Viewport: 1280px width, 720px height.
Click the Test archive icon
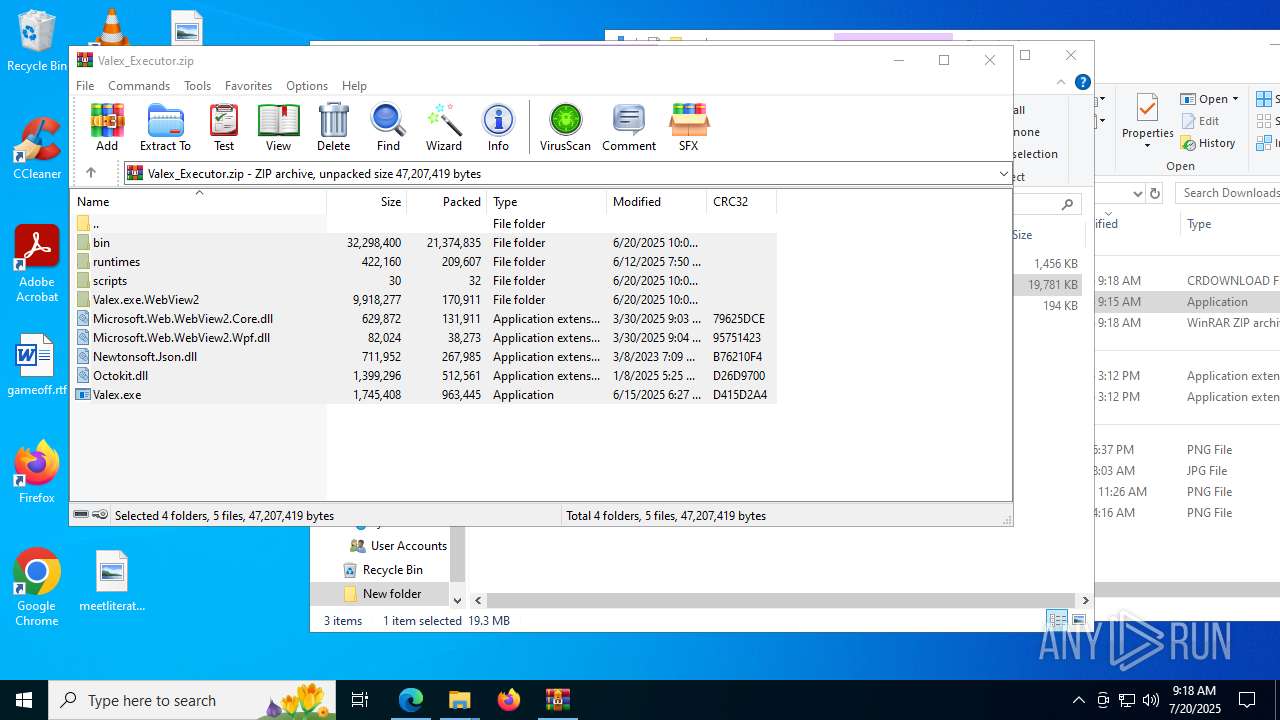coord(224,127)
